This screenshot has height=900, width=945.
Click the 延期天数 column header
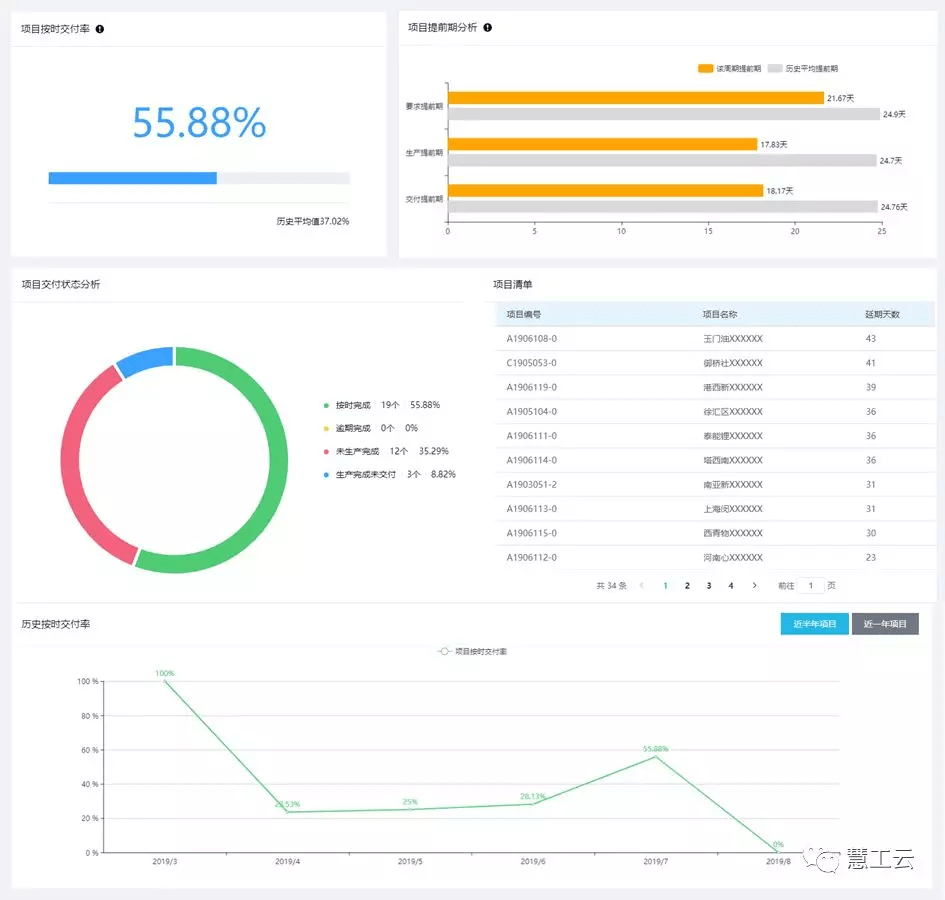tap(882, 314)
